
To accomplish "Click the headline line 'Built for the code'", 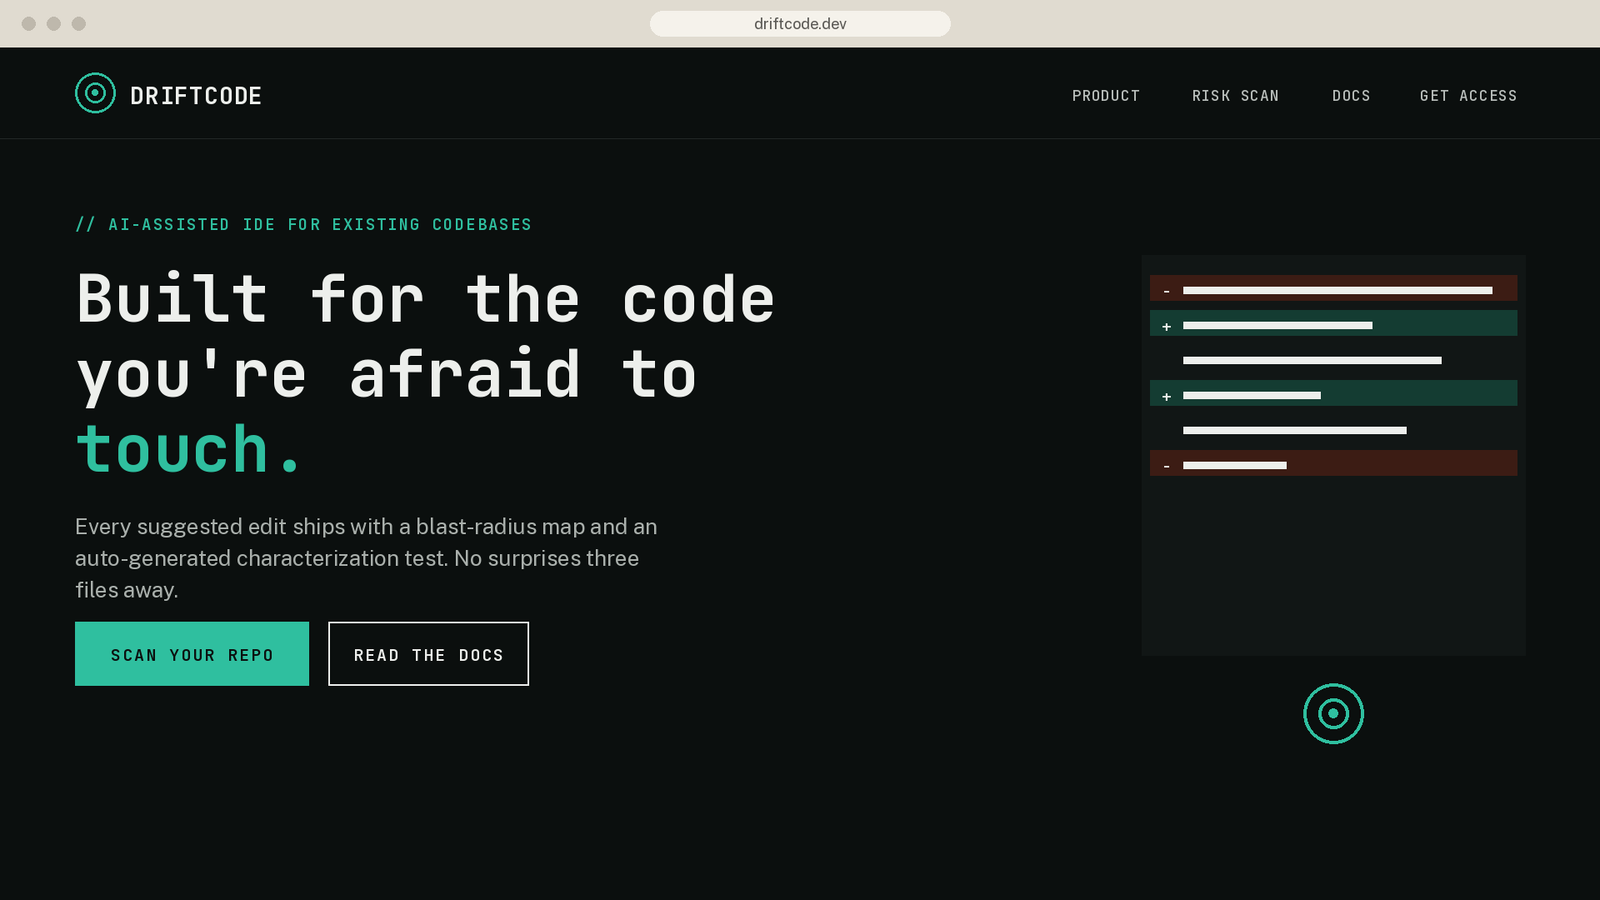I will [426, 299].
